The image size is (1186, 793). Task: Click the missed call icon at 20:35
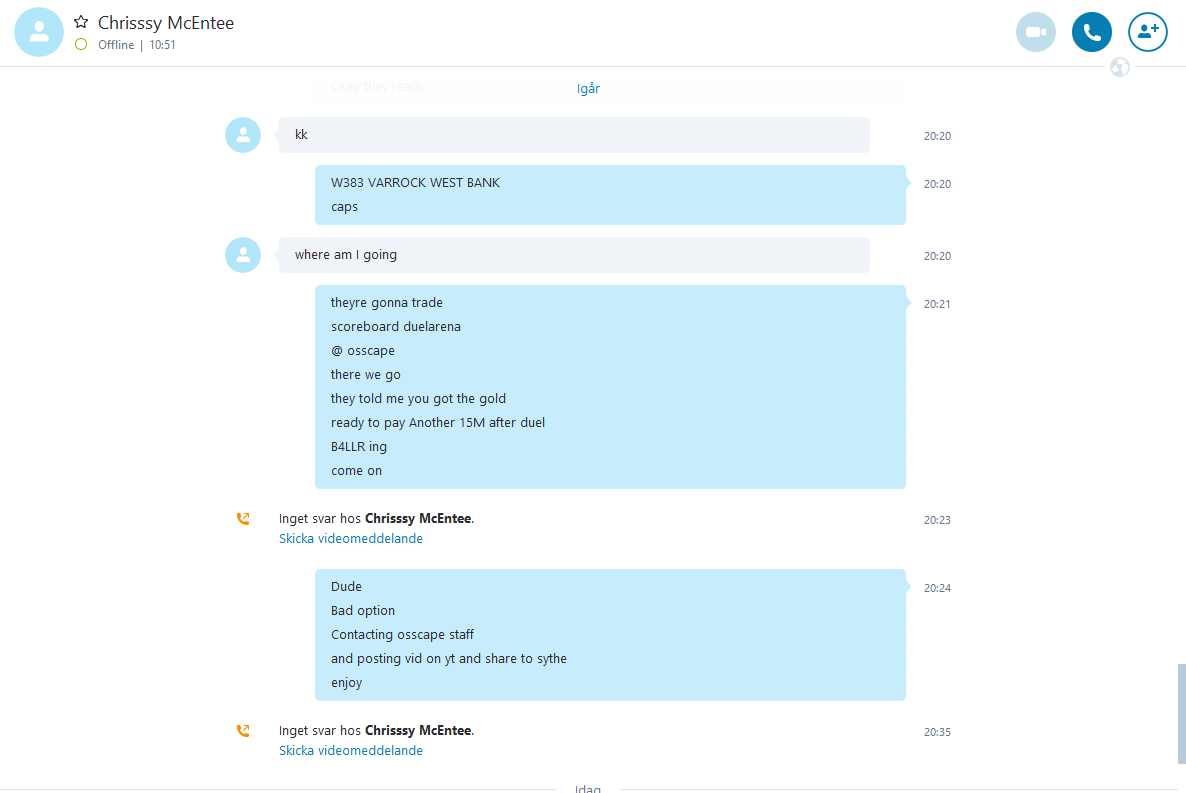243,731
